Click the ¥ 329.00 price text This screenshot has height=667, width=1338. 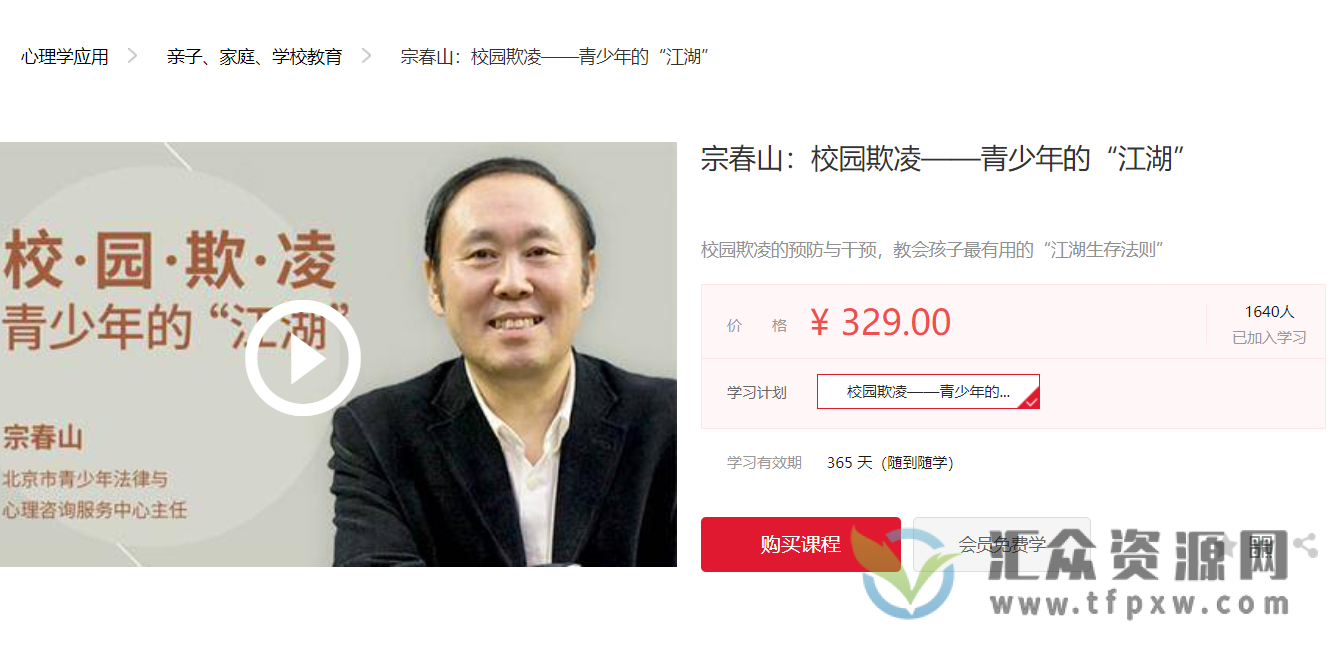point(880,322)
